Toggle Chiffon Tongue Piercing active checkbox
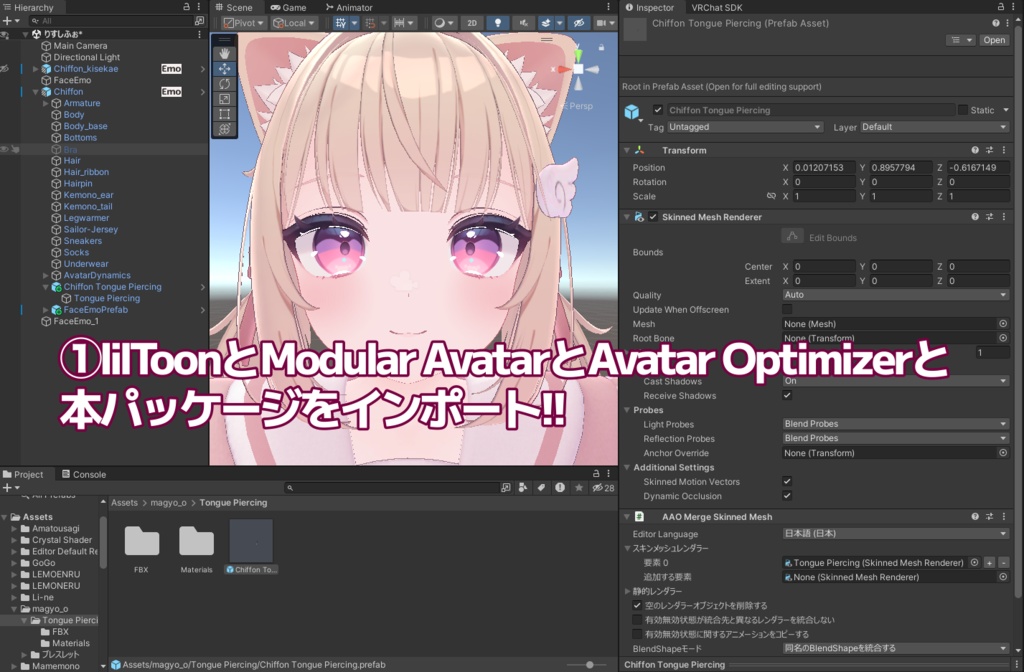The height and width of the screenshot is (672, 1024). 658,110
